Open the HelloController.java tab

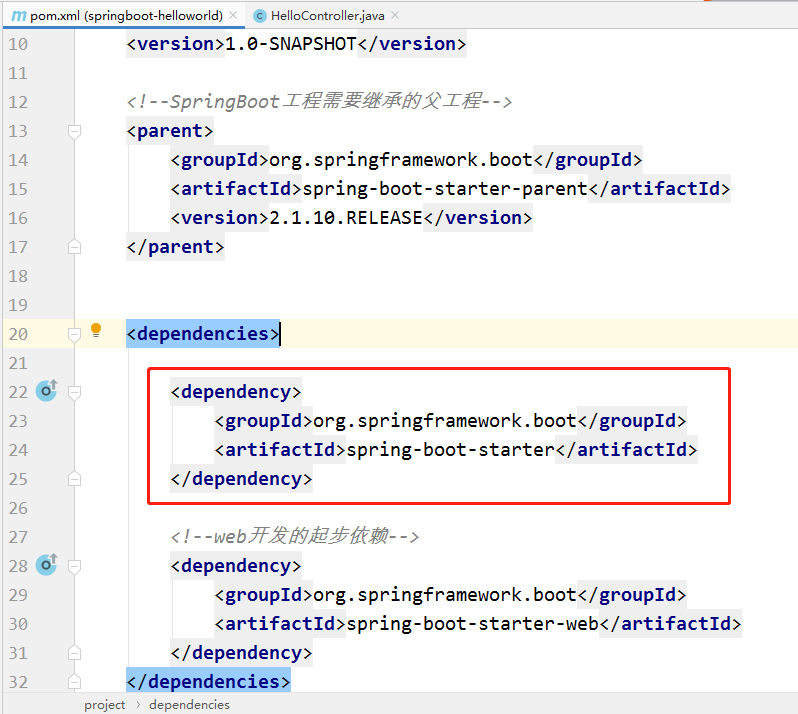pos(327,16)
